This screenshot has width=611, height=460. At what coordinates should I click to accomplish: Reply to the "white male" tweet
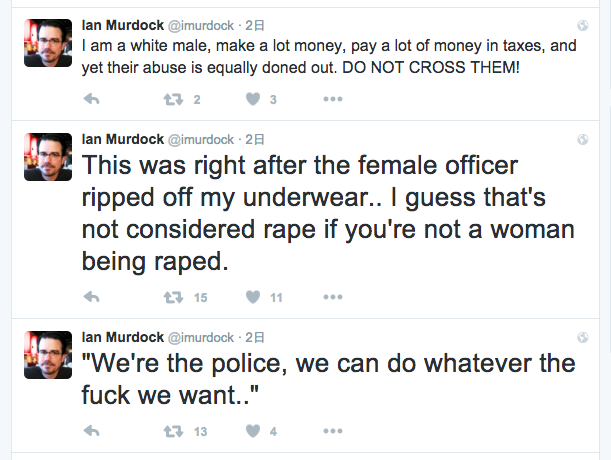pyautogui.click(x=92, y=99)
